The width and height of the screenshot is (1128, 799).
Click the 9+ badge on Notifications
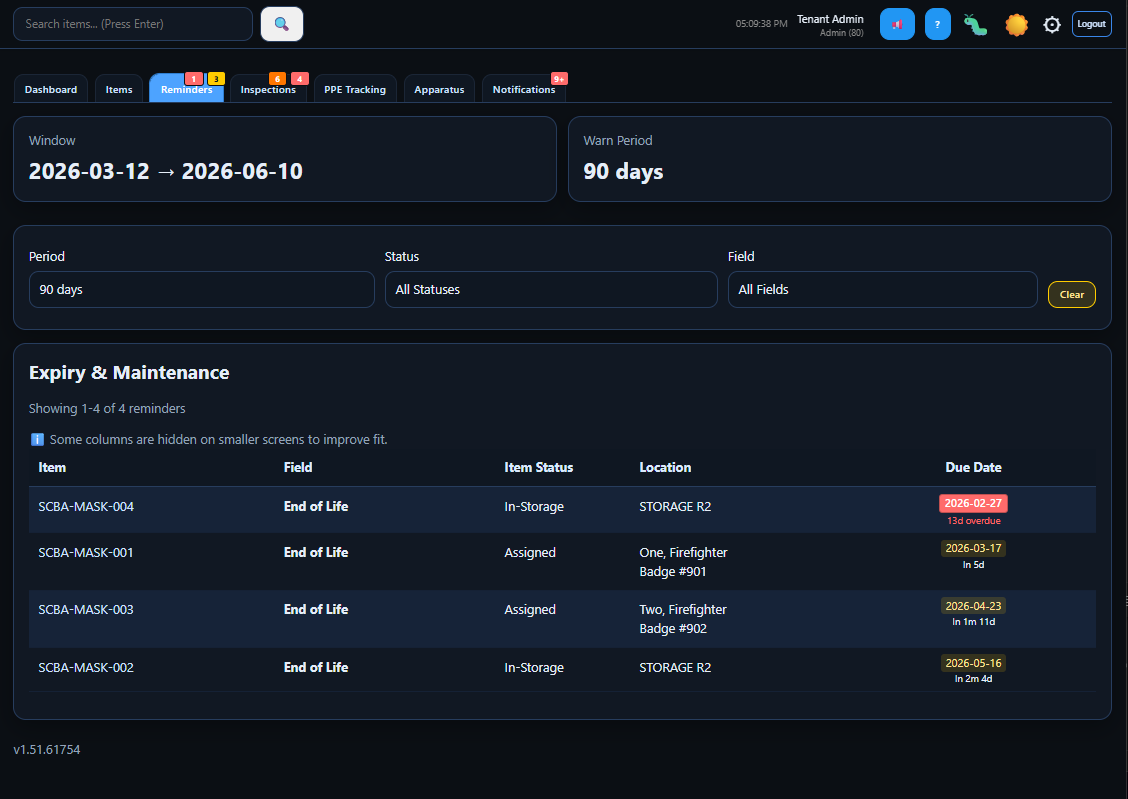tap(559, 77)
